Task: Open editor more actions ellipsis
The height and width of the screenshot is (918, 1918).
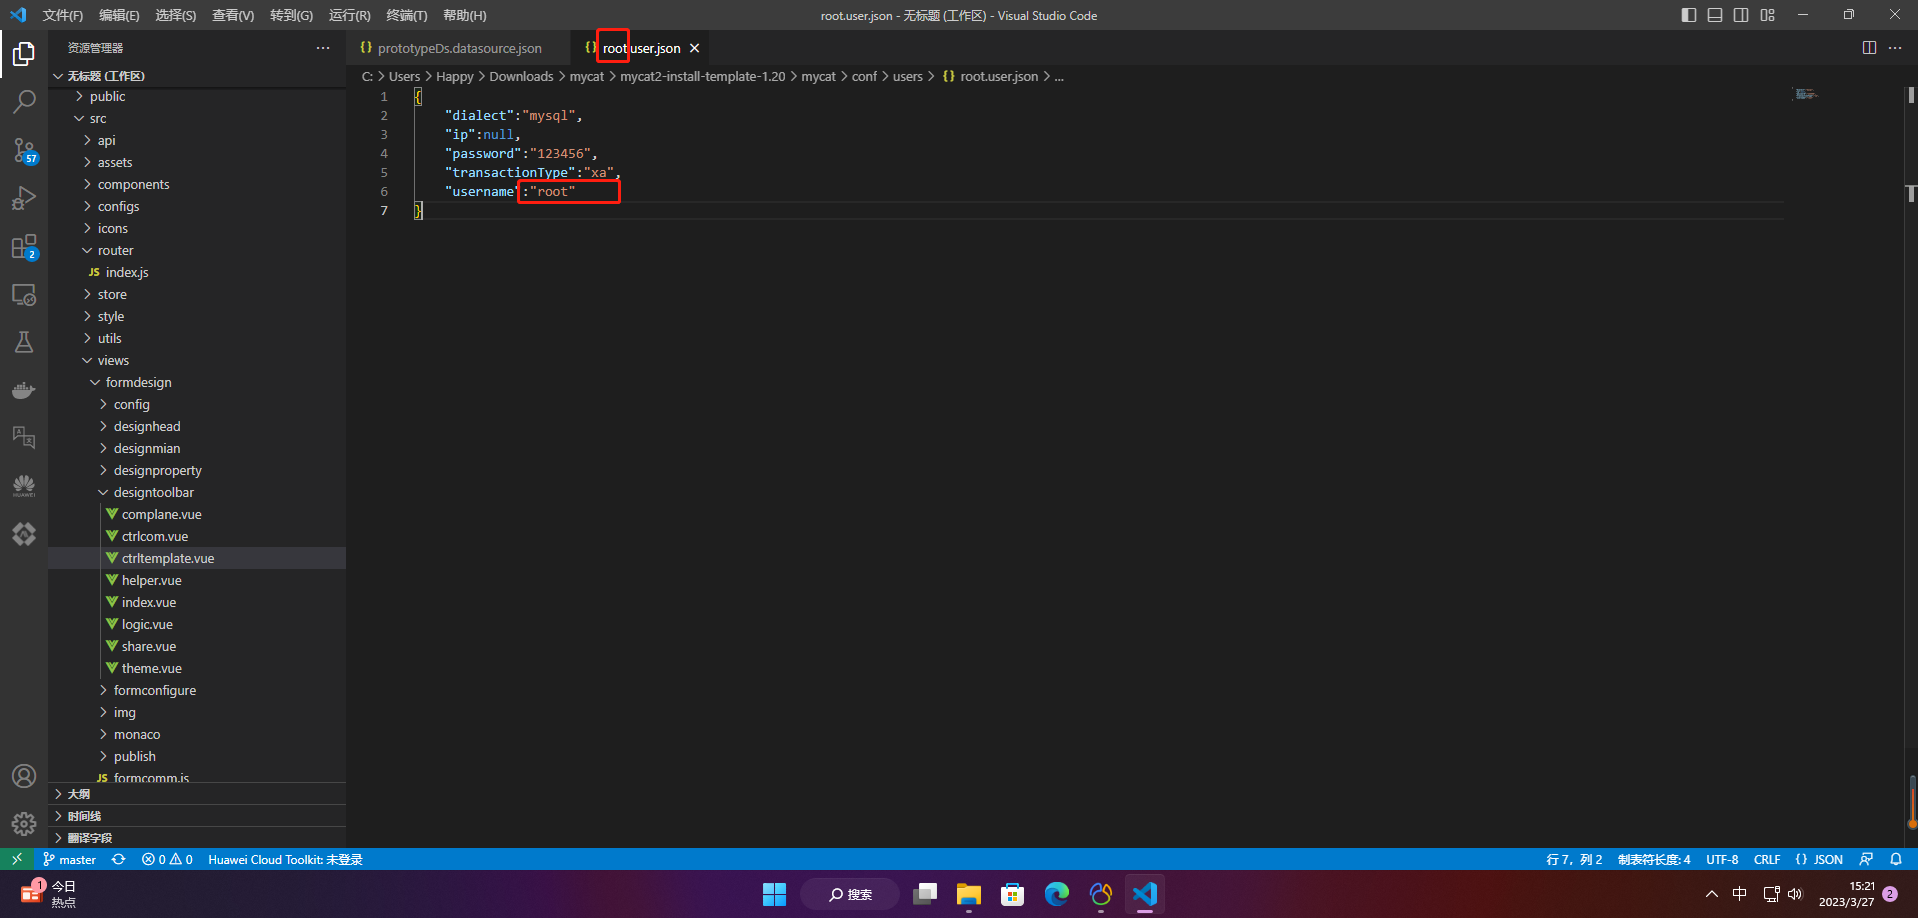Action: 1895,48
